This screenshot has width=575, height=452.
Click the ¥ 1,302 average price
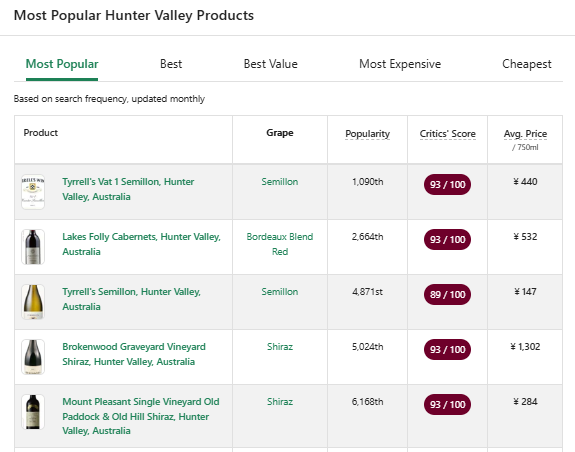(x=525, y=347)
